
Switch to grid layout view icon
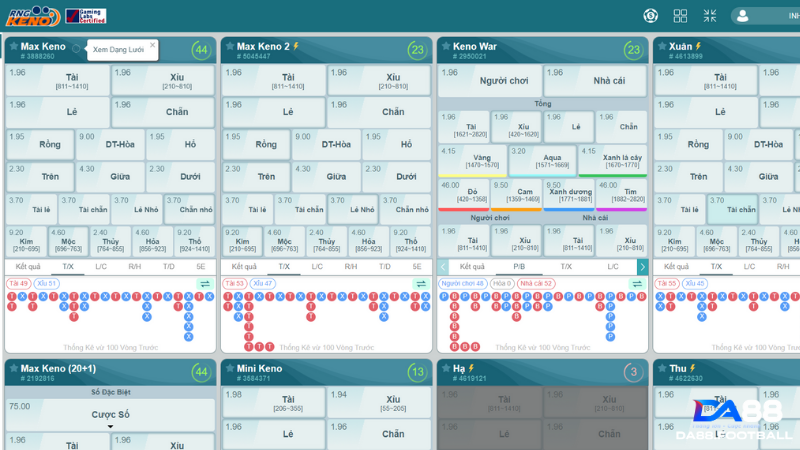pos(680,16)
